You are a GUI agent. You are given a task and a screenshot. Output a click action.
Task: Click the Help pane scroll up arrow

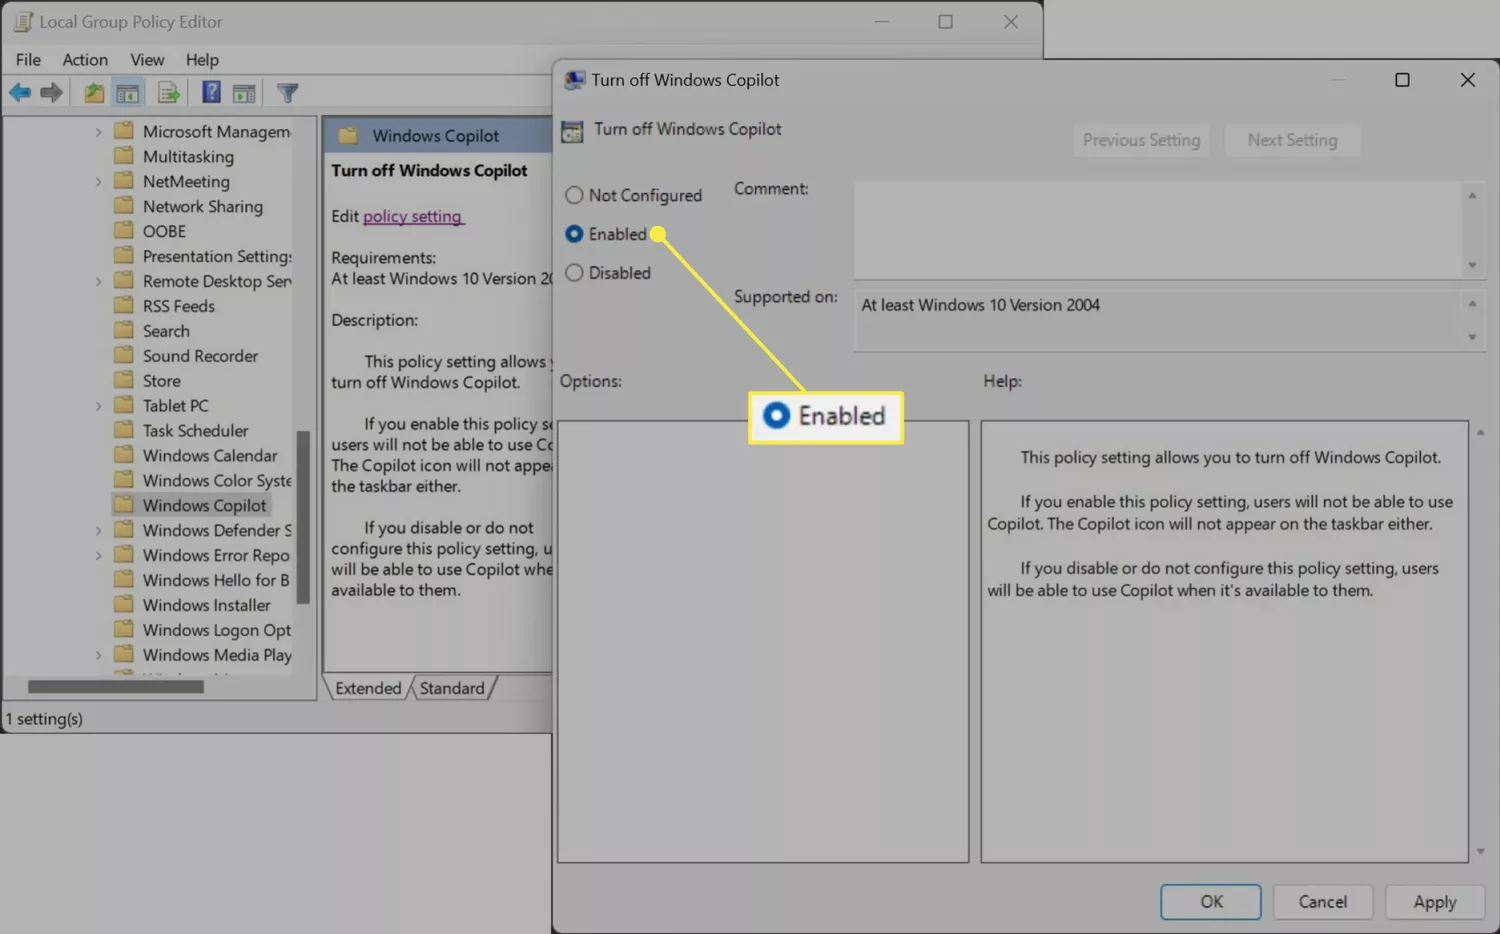(x=1480, y=432)
